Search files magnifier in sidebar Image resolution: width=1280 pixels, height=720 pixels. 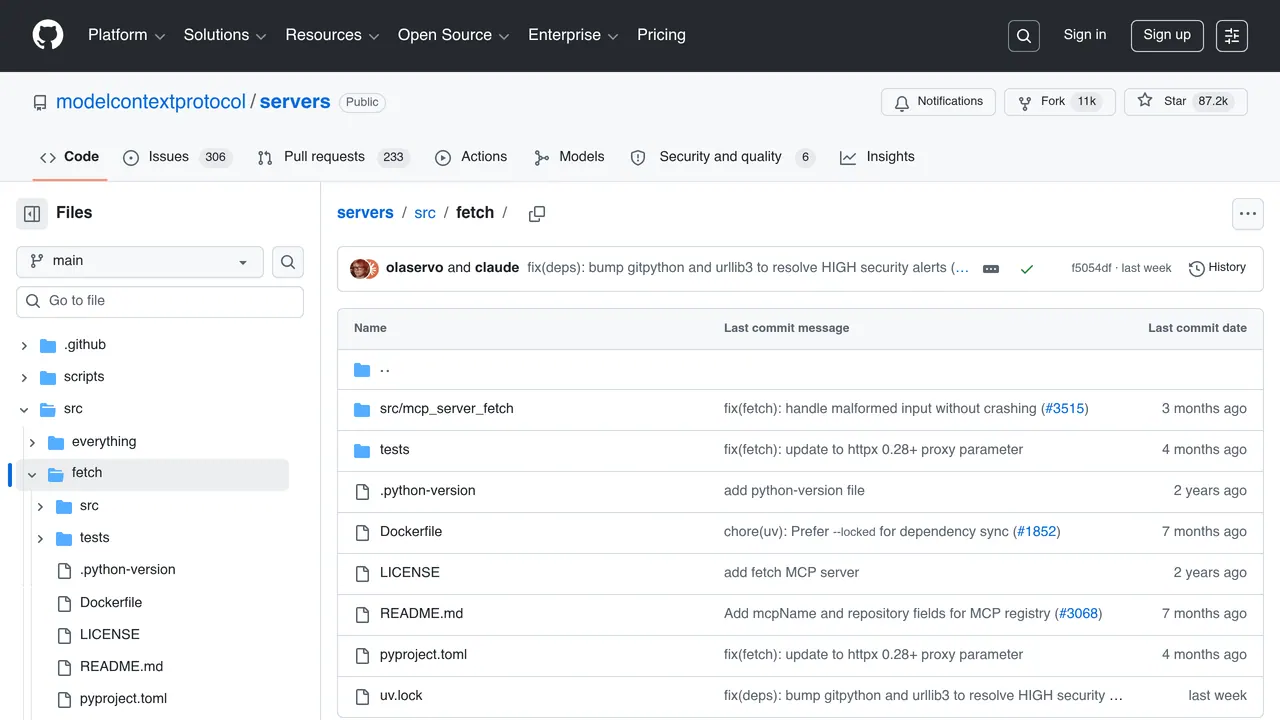point(288,262)
